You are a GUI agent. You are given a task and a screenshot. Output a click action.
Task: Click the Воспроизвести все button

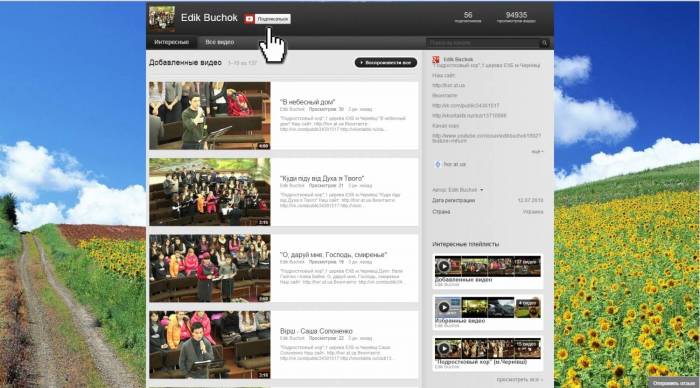pos(386,63)
